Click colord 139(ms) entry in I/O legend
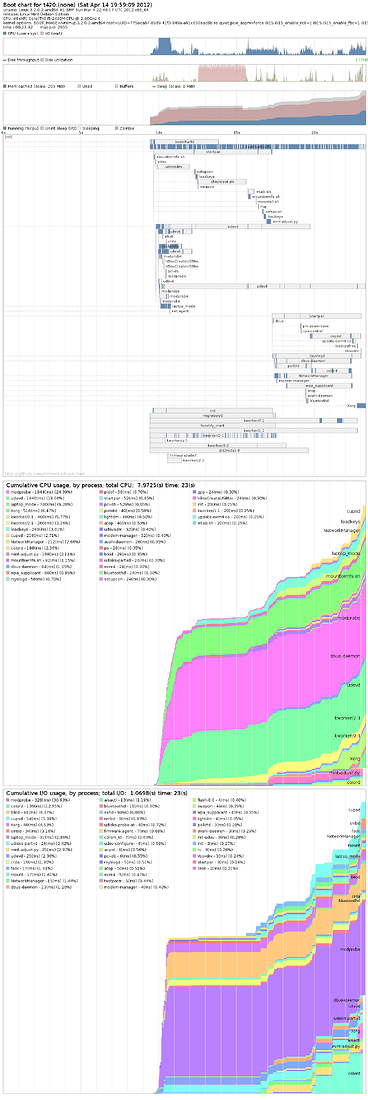Viewport: 368px width, 1100px height. click(x=35, y=807)
